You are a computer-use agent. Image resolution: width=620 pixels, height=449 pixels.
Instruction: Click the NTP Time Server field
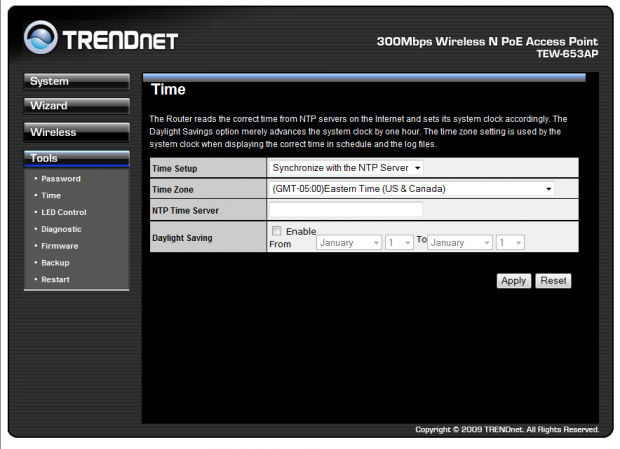pos(346,209)
